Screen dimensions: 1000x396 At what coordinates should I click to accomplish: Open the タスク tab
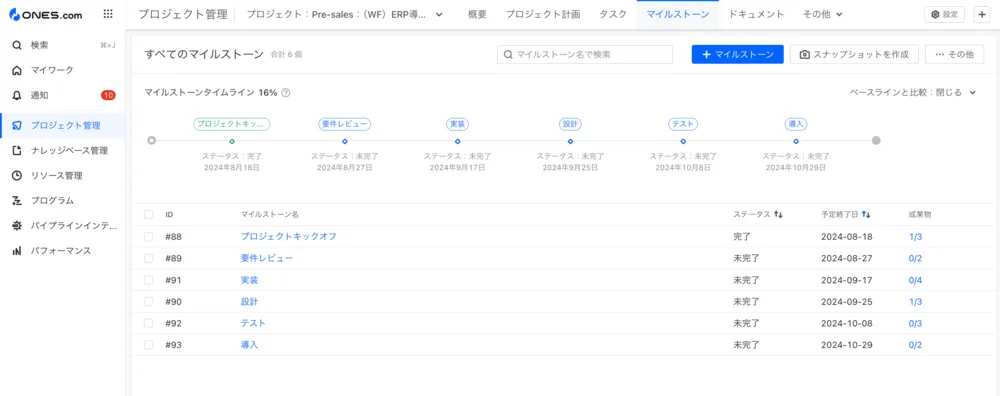click(x=613, y=14)
